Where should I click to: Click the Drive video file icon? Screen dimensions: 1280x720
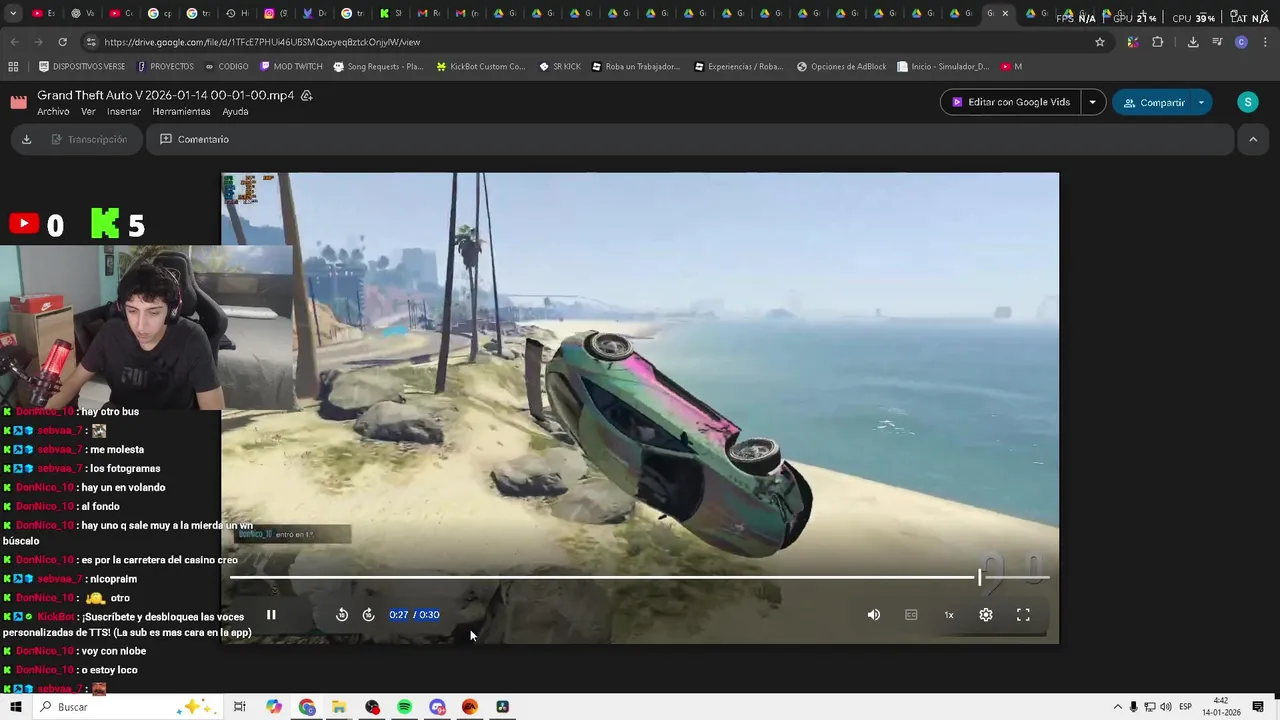19,102
